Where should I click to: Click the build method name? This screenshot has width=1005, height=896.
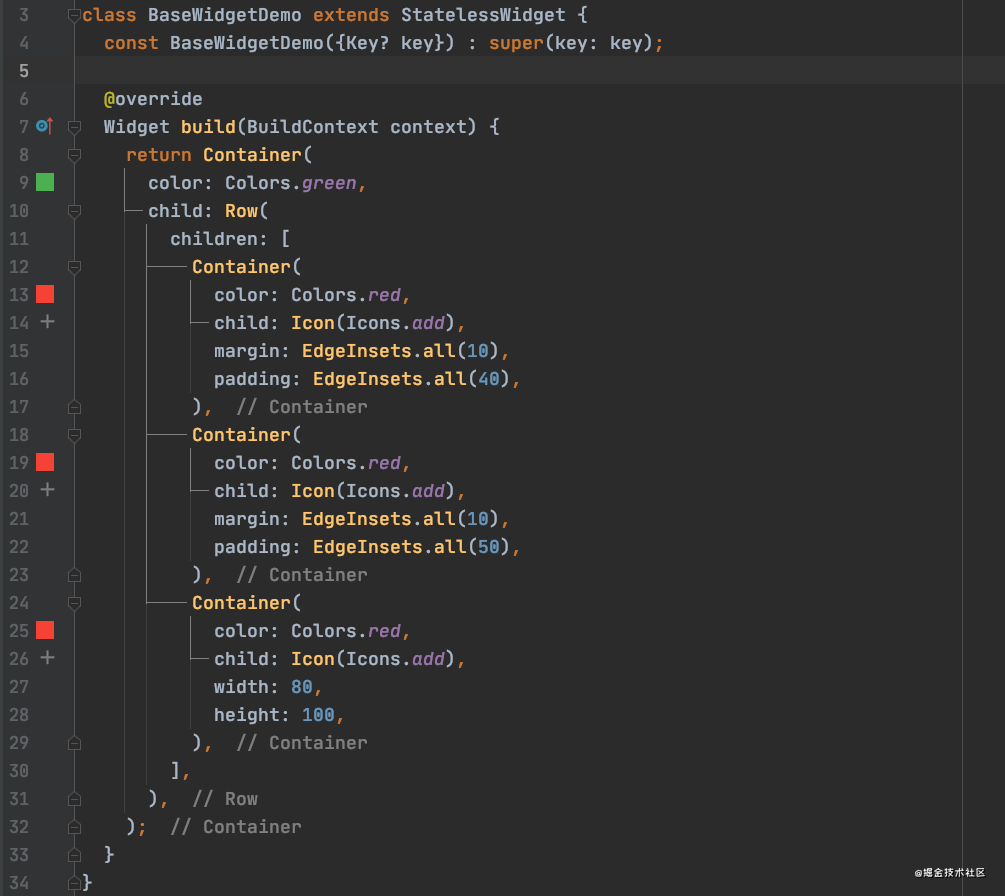pos(208,126)
